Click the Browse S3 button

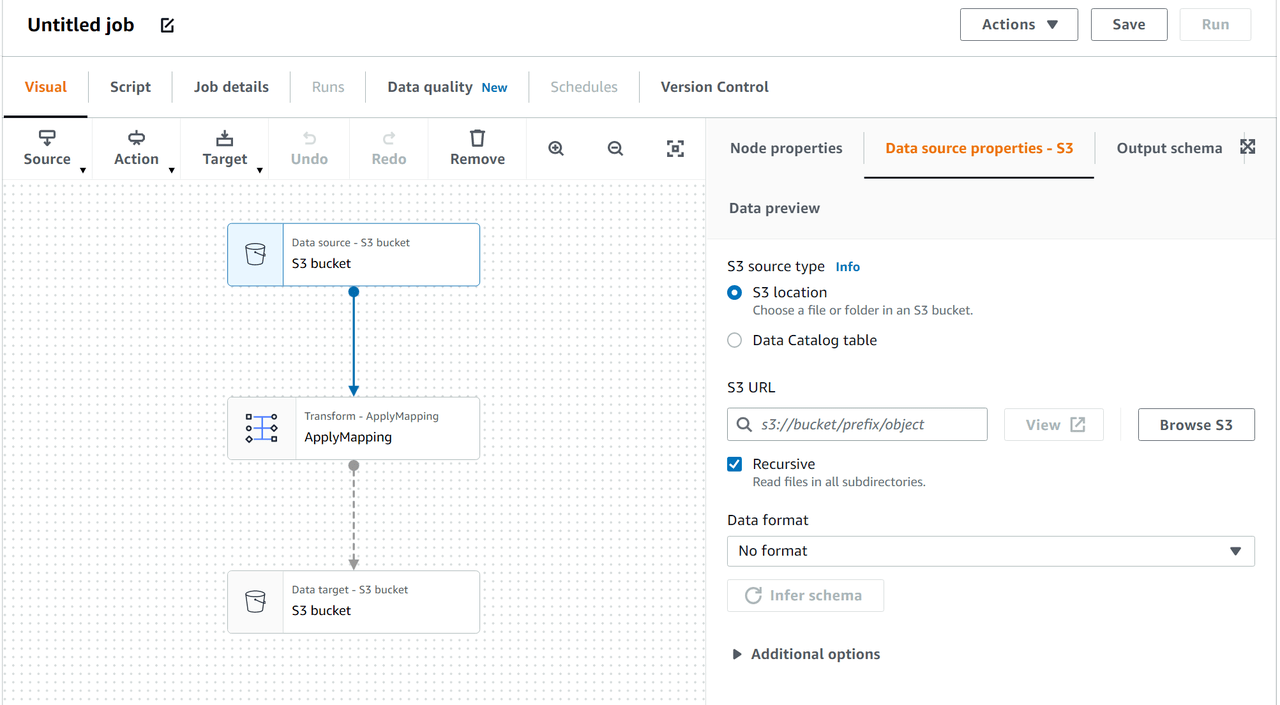[1196, 424]
